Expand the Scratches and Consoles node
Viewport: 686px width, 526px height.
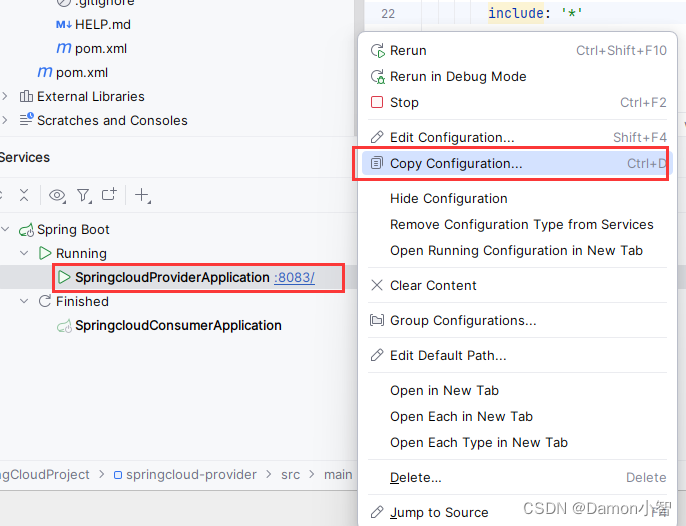[5, 120]
